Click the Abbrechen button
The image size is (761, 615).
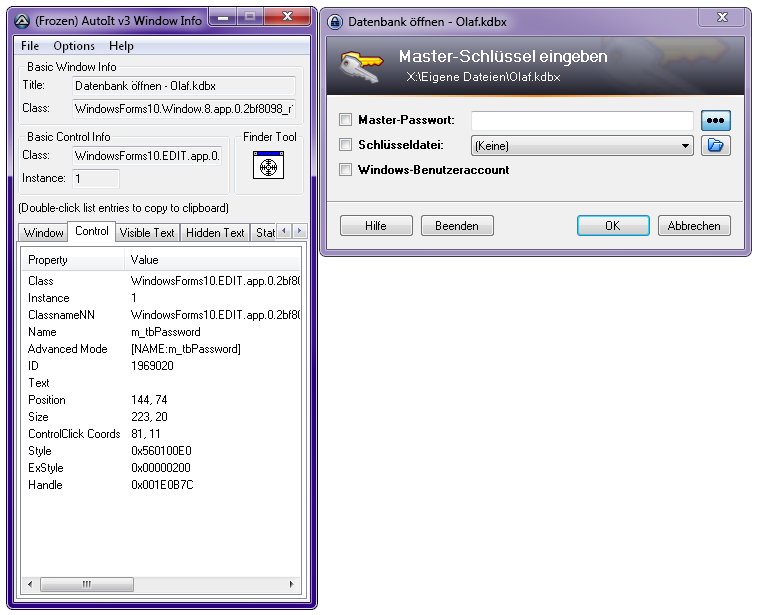click(x=694, y=226)
